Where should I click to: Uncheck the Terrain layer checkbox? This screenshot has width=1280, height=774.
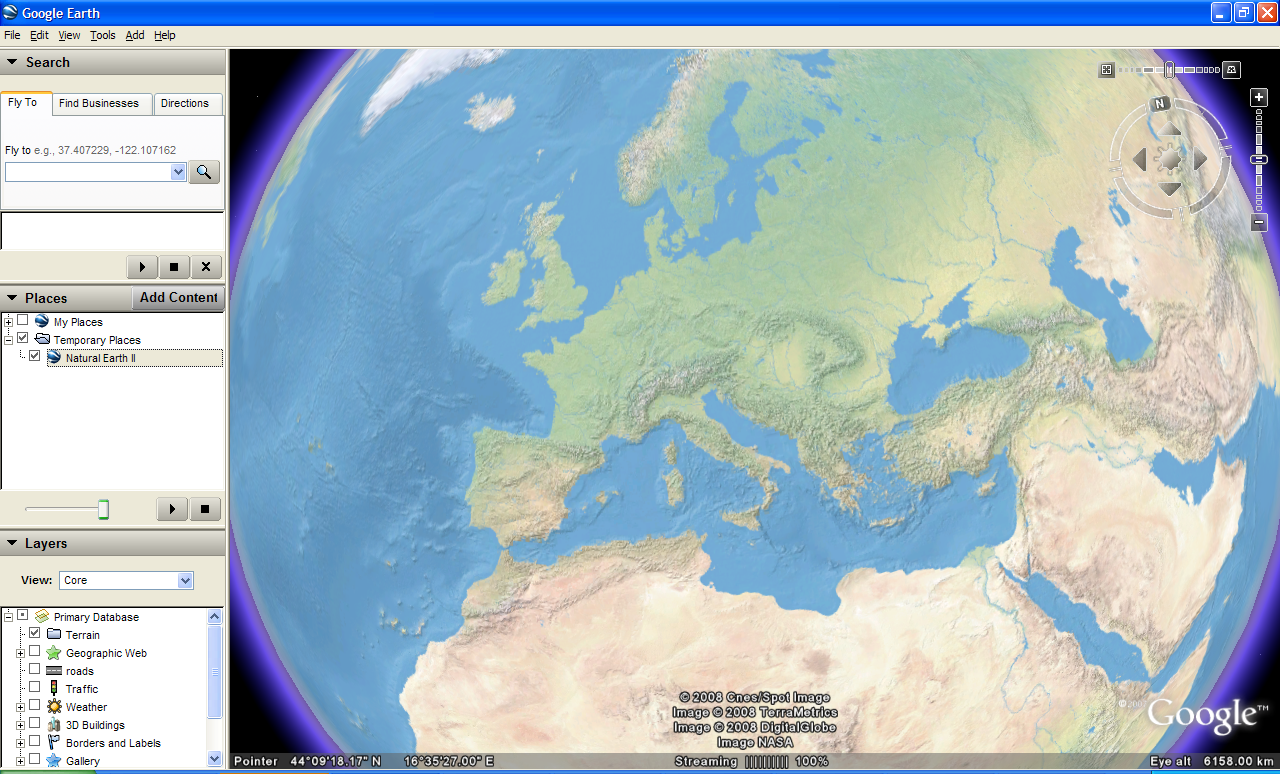(35, 633)
